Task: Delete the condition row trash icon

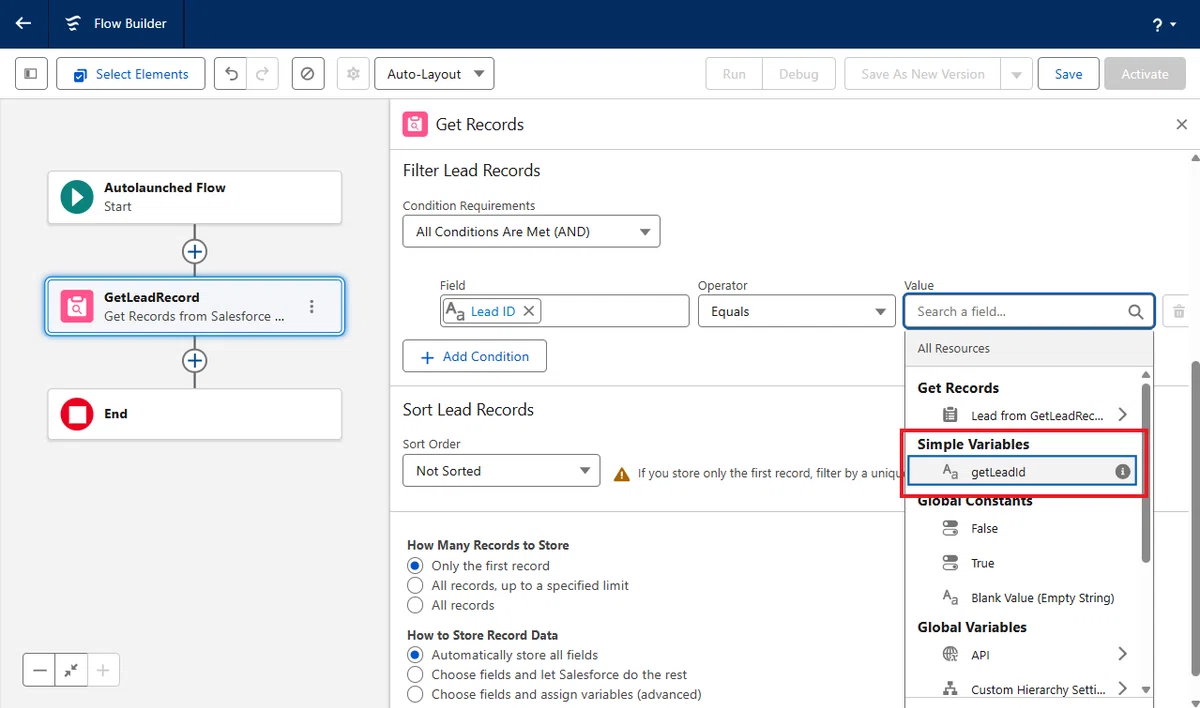Action: point(1179,312)
